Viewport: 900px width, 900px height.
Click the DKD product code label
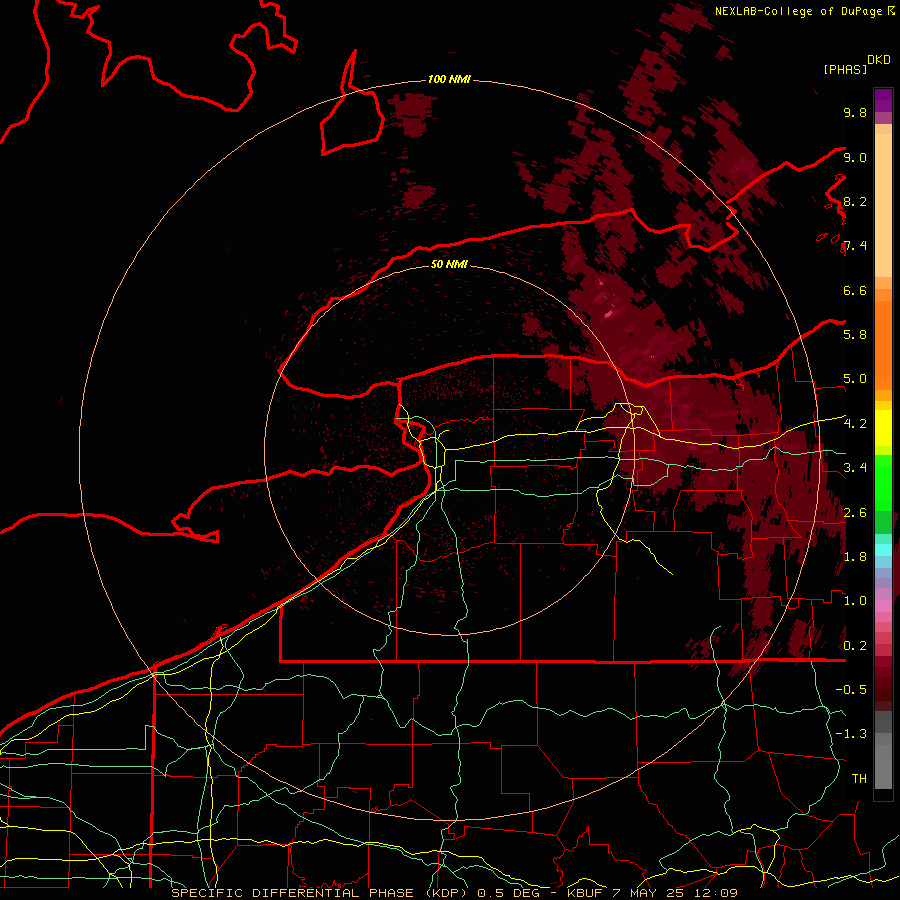[x=879, y=60]
